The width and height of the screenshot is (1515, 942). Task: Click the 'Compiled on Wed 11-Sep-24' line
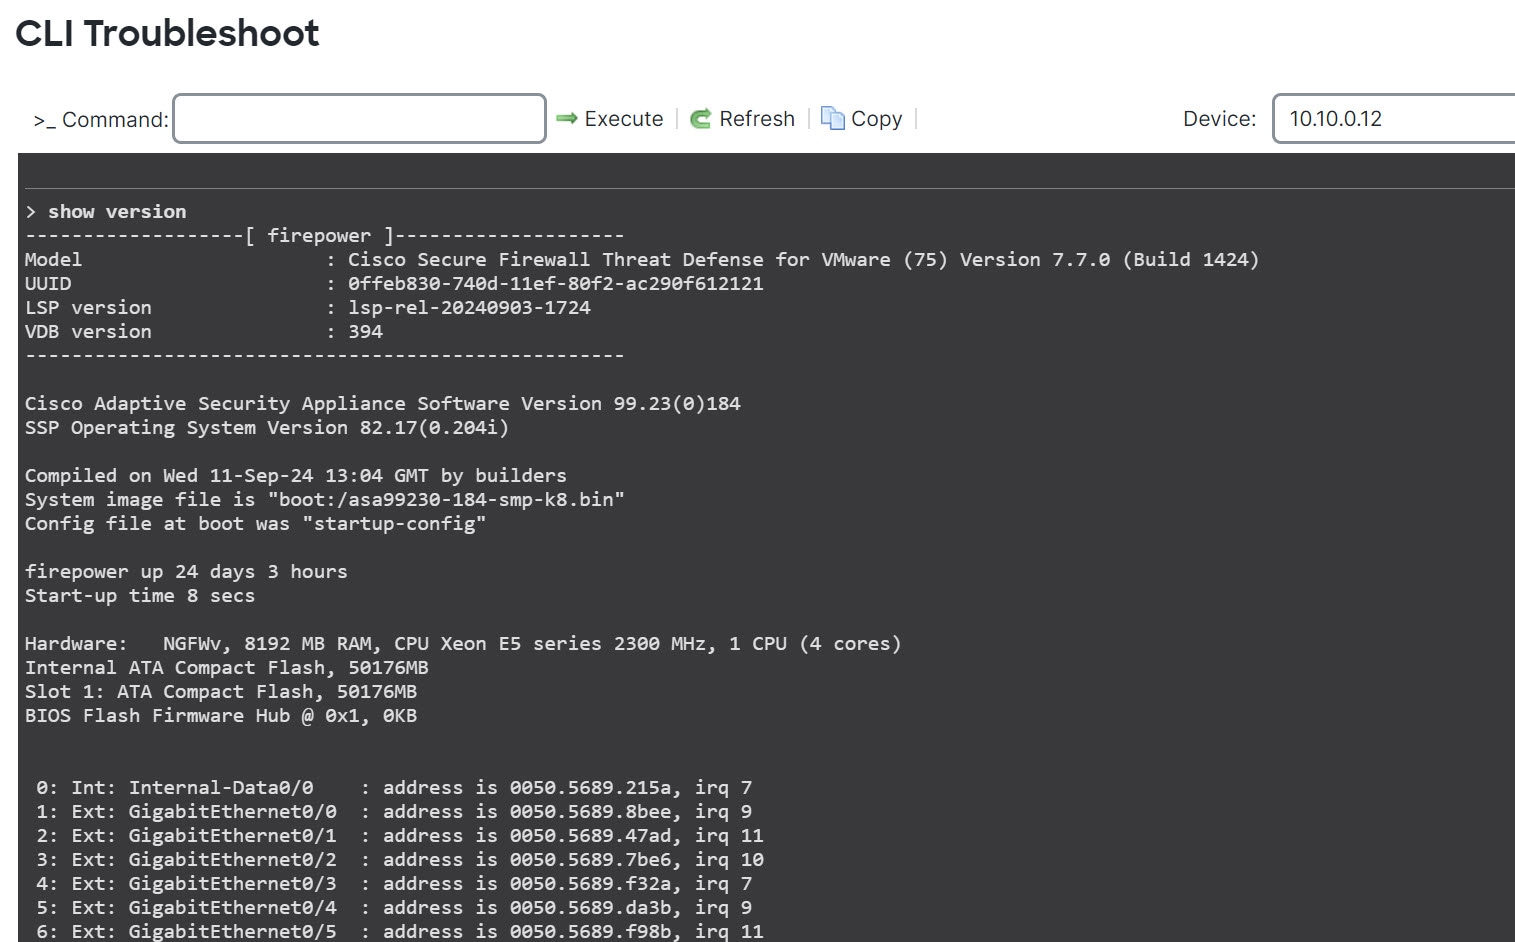pyautogui.click(x=296, y=475)
